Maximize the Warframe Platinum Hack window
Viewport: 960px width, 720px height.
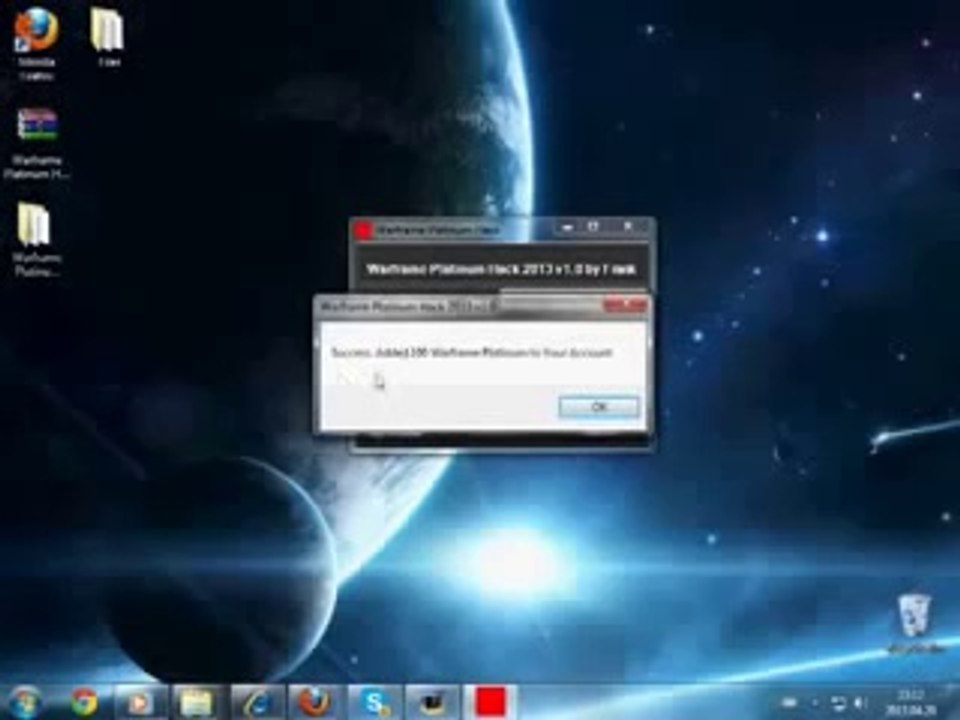point(593,228)
